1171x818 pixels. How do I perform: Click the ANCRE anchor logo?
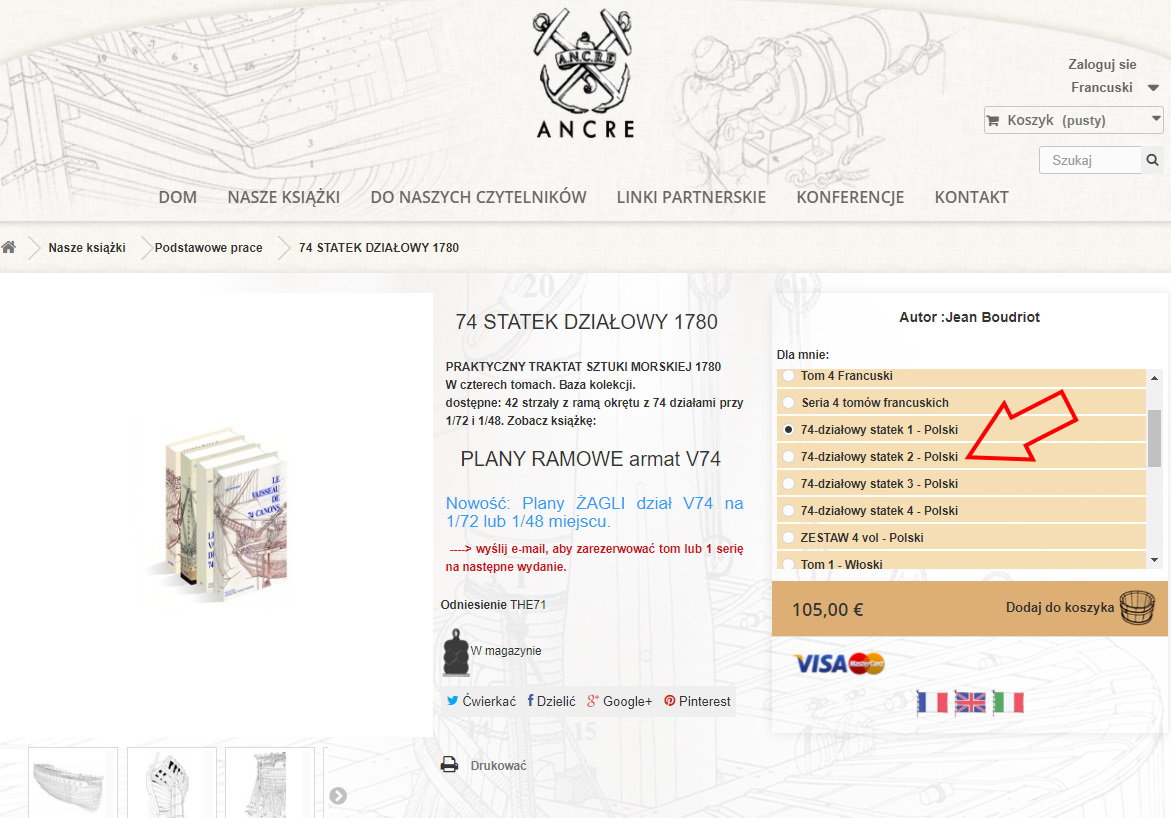coord(585,74)
